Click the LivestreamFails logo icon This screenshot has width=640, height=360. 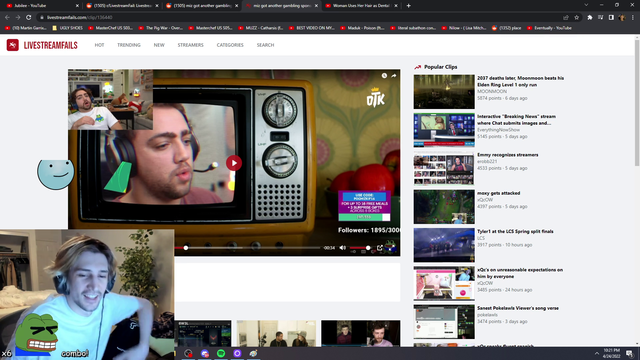13,45
